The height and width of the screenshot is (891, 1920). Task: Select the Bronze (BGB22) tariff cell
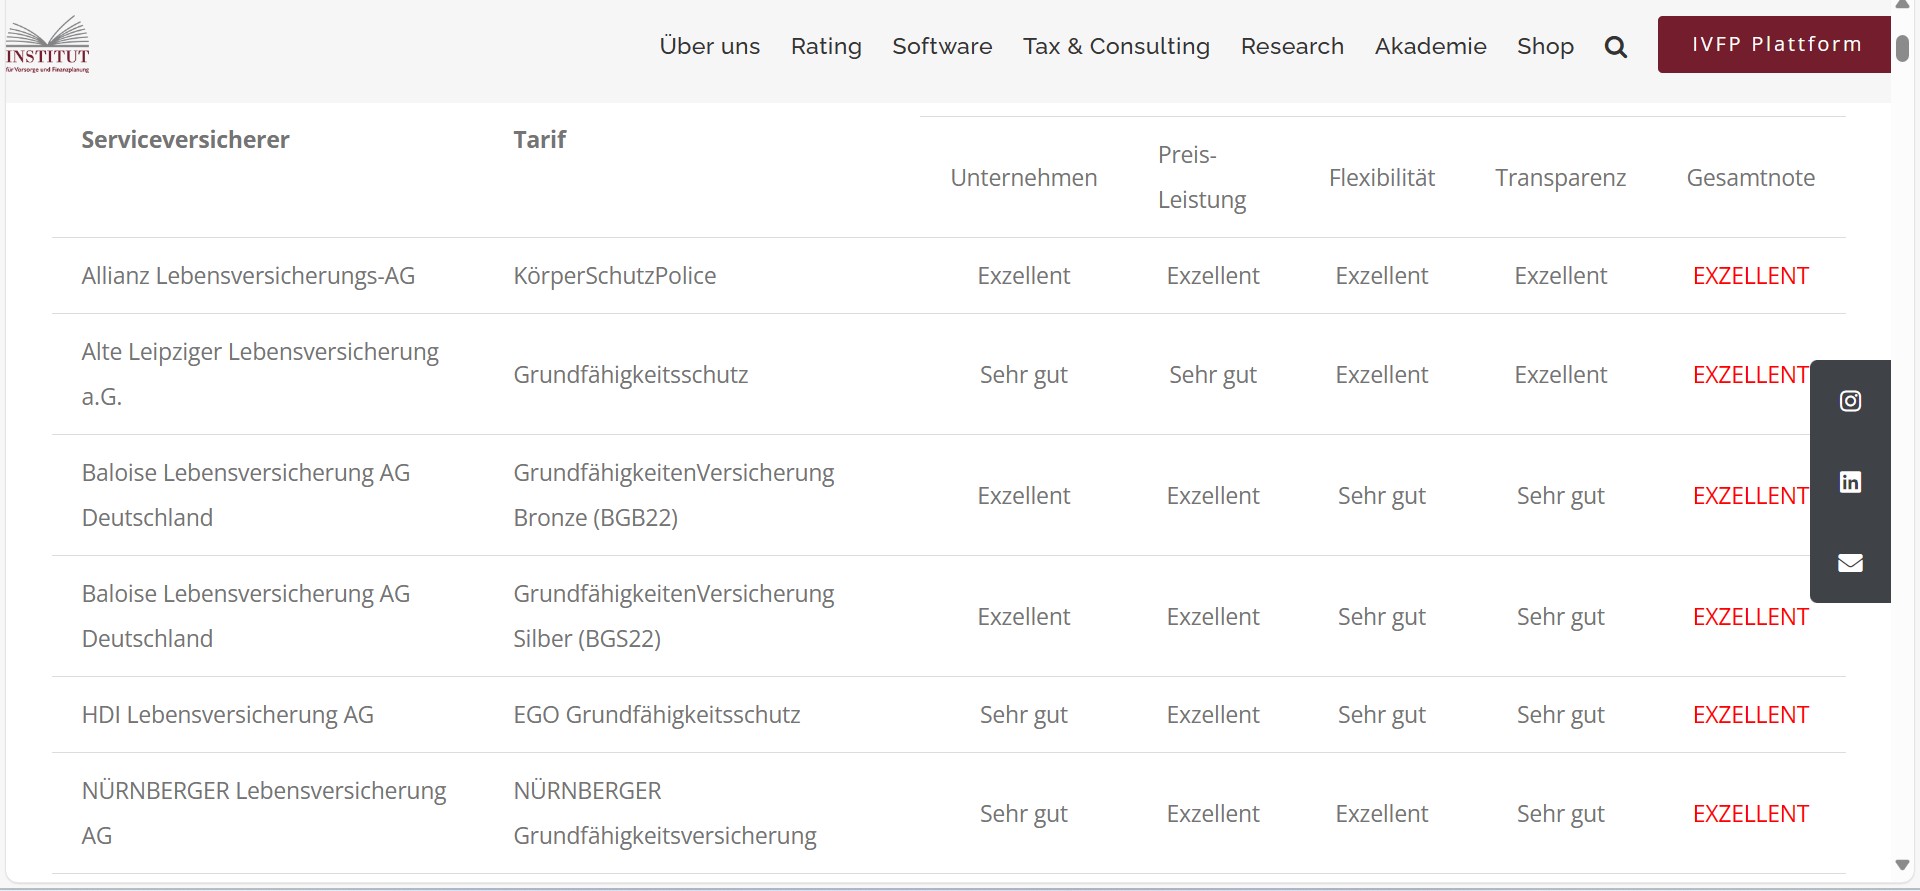(x=673, y=495)
